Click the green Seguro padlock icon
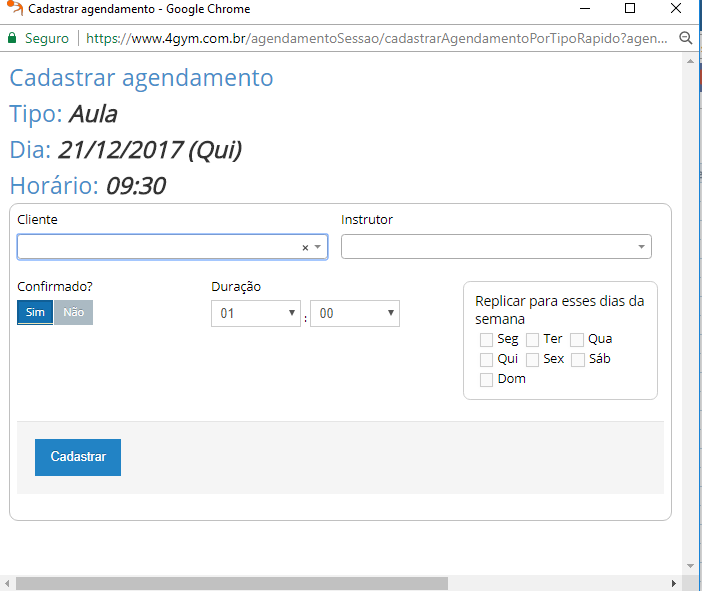This screenshot has height=591, width=702. 12,38
